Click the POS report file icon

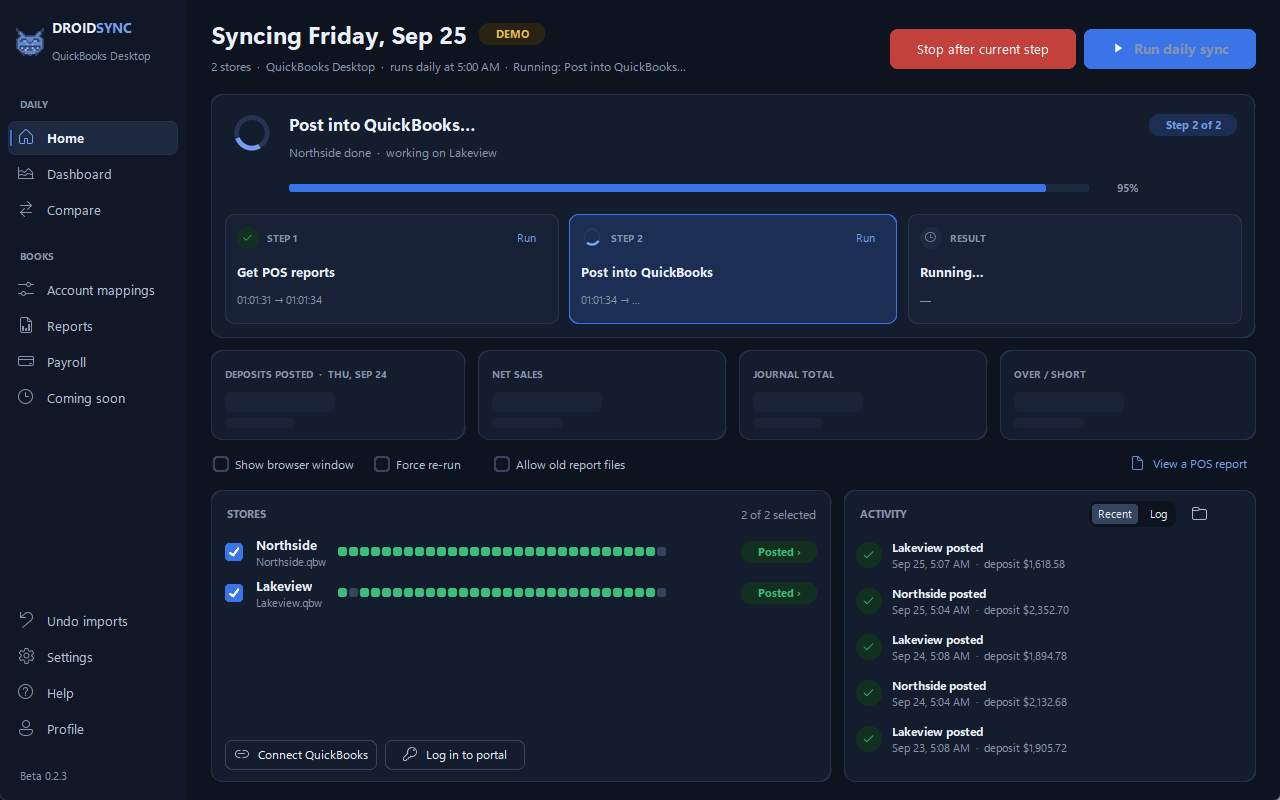(x=1137, y=464)
